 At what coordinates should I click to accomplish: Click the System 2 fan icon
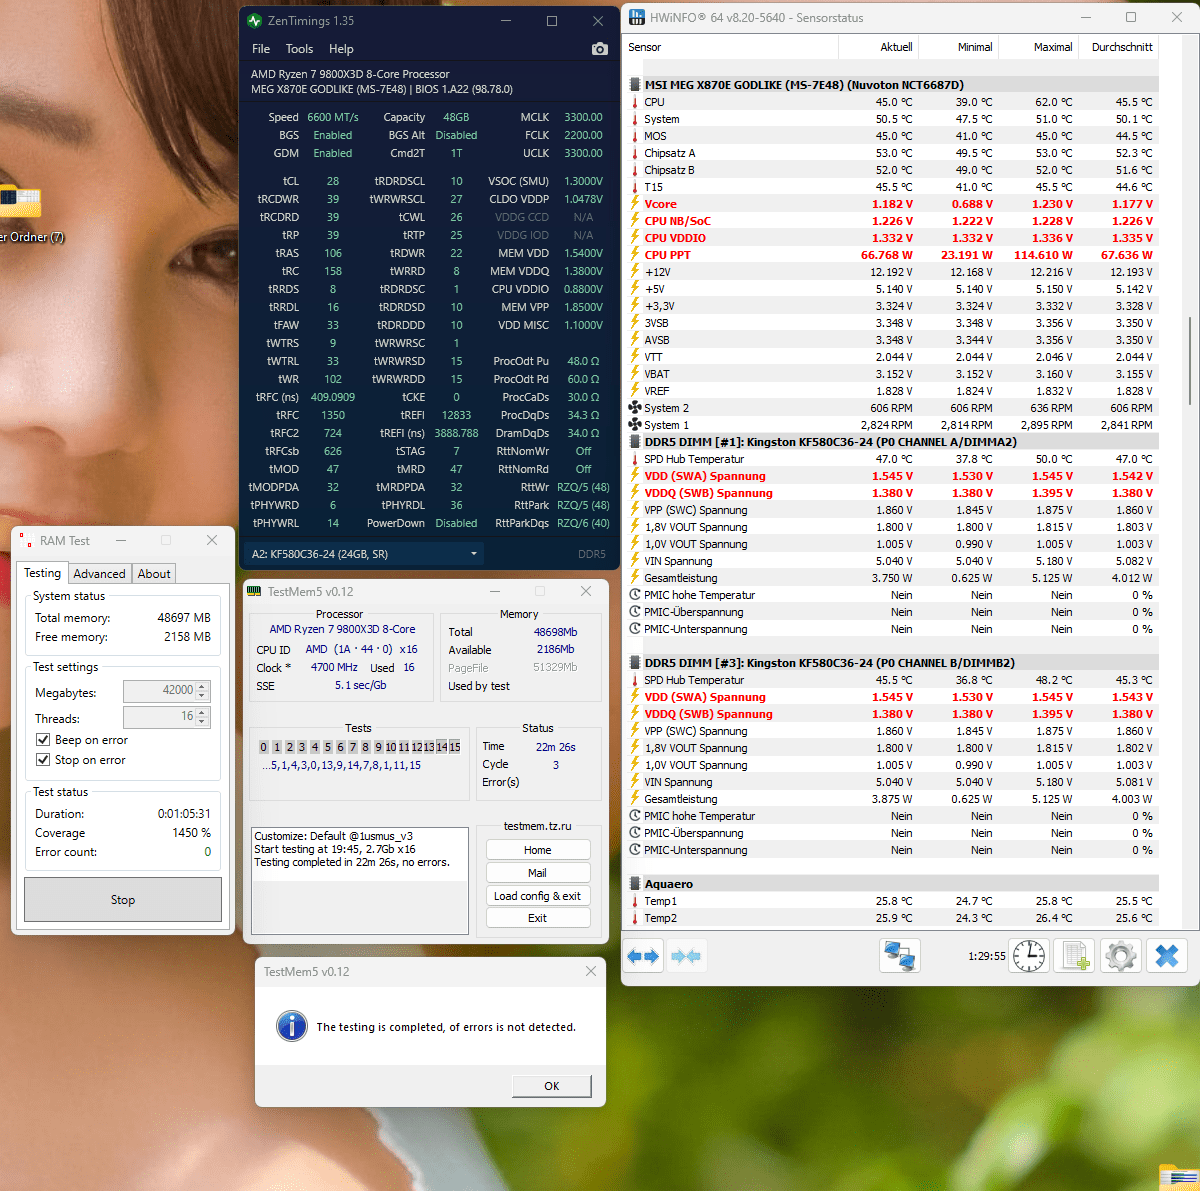tap(635, 408)
